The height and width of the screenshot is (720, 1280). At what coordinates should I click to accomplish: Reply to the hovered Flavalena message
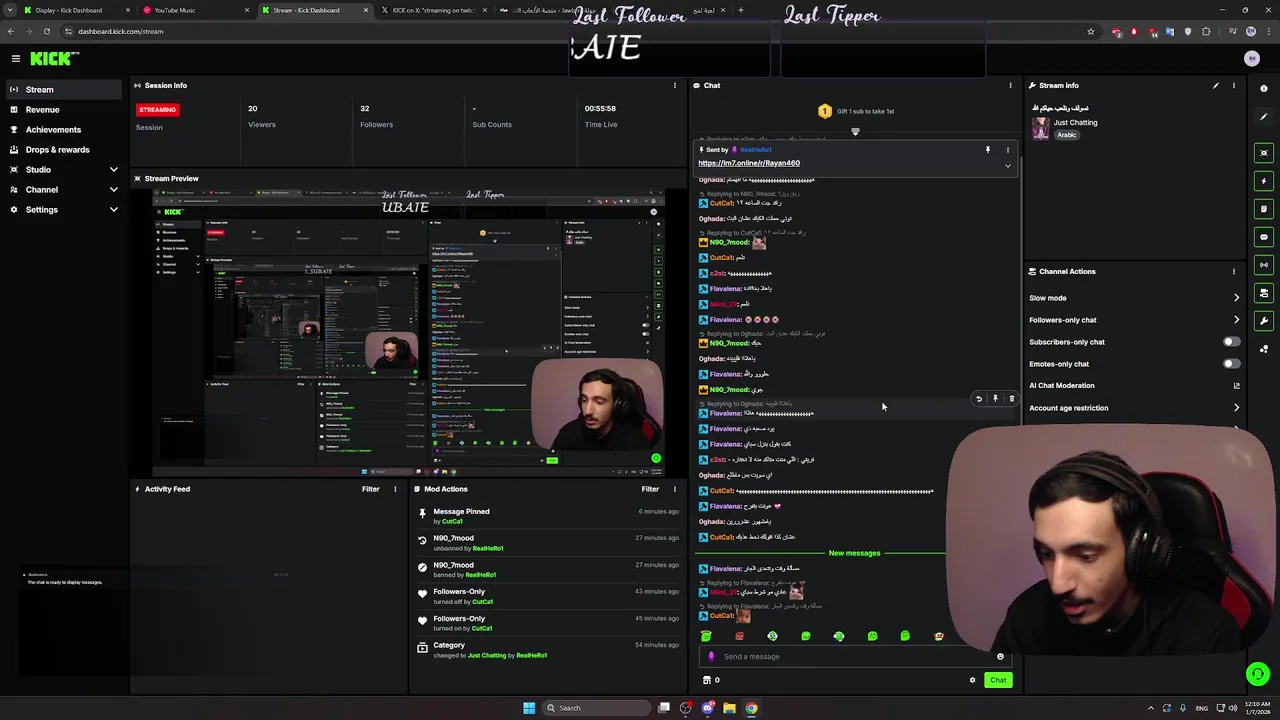click(x=979, y=399)
